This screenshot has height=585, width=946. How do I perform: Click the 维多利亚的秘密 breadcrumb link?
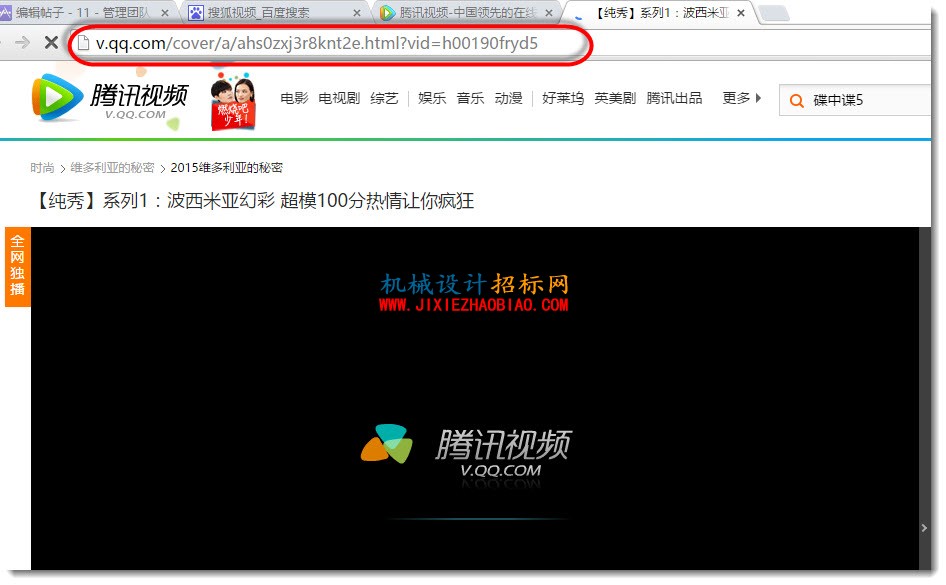112,168
